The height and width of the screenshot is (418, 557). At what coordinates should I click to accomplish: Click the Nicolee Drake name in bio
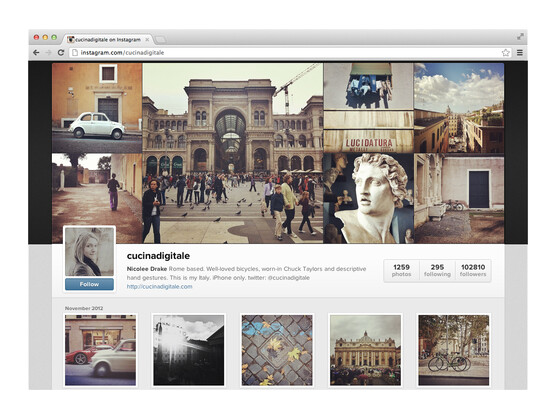point(147,269)
